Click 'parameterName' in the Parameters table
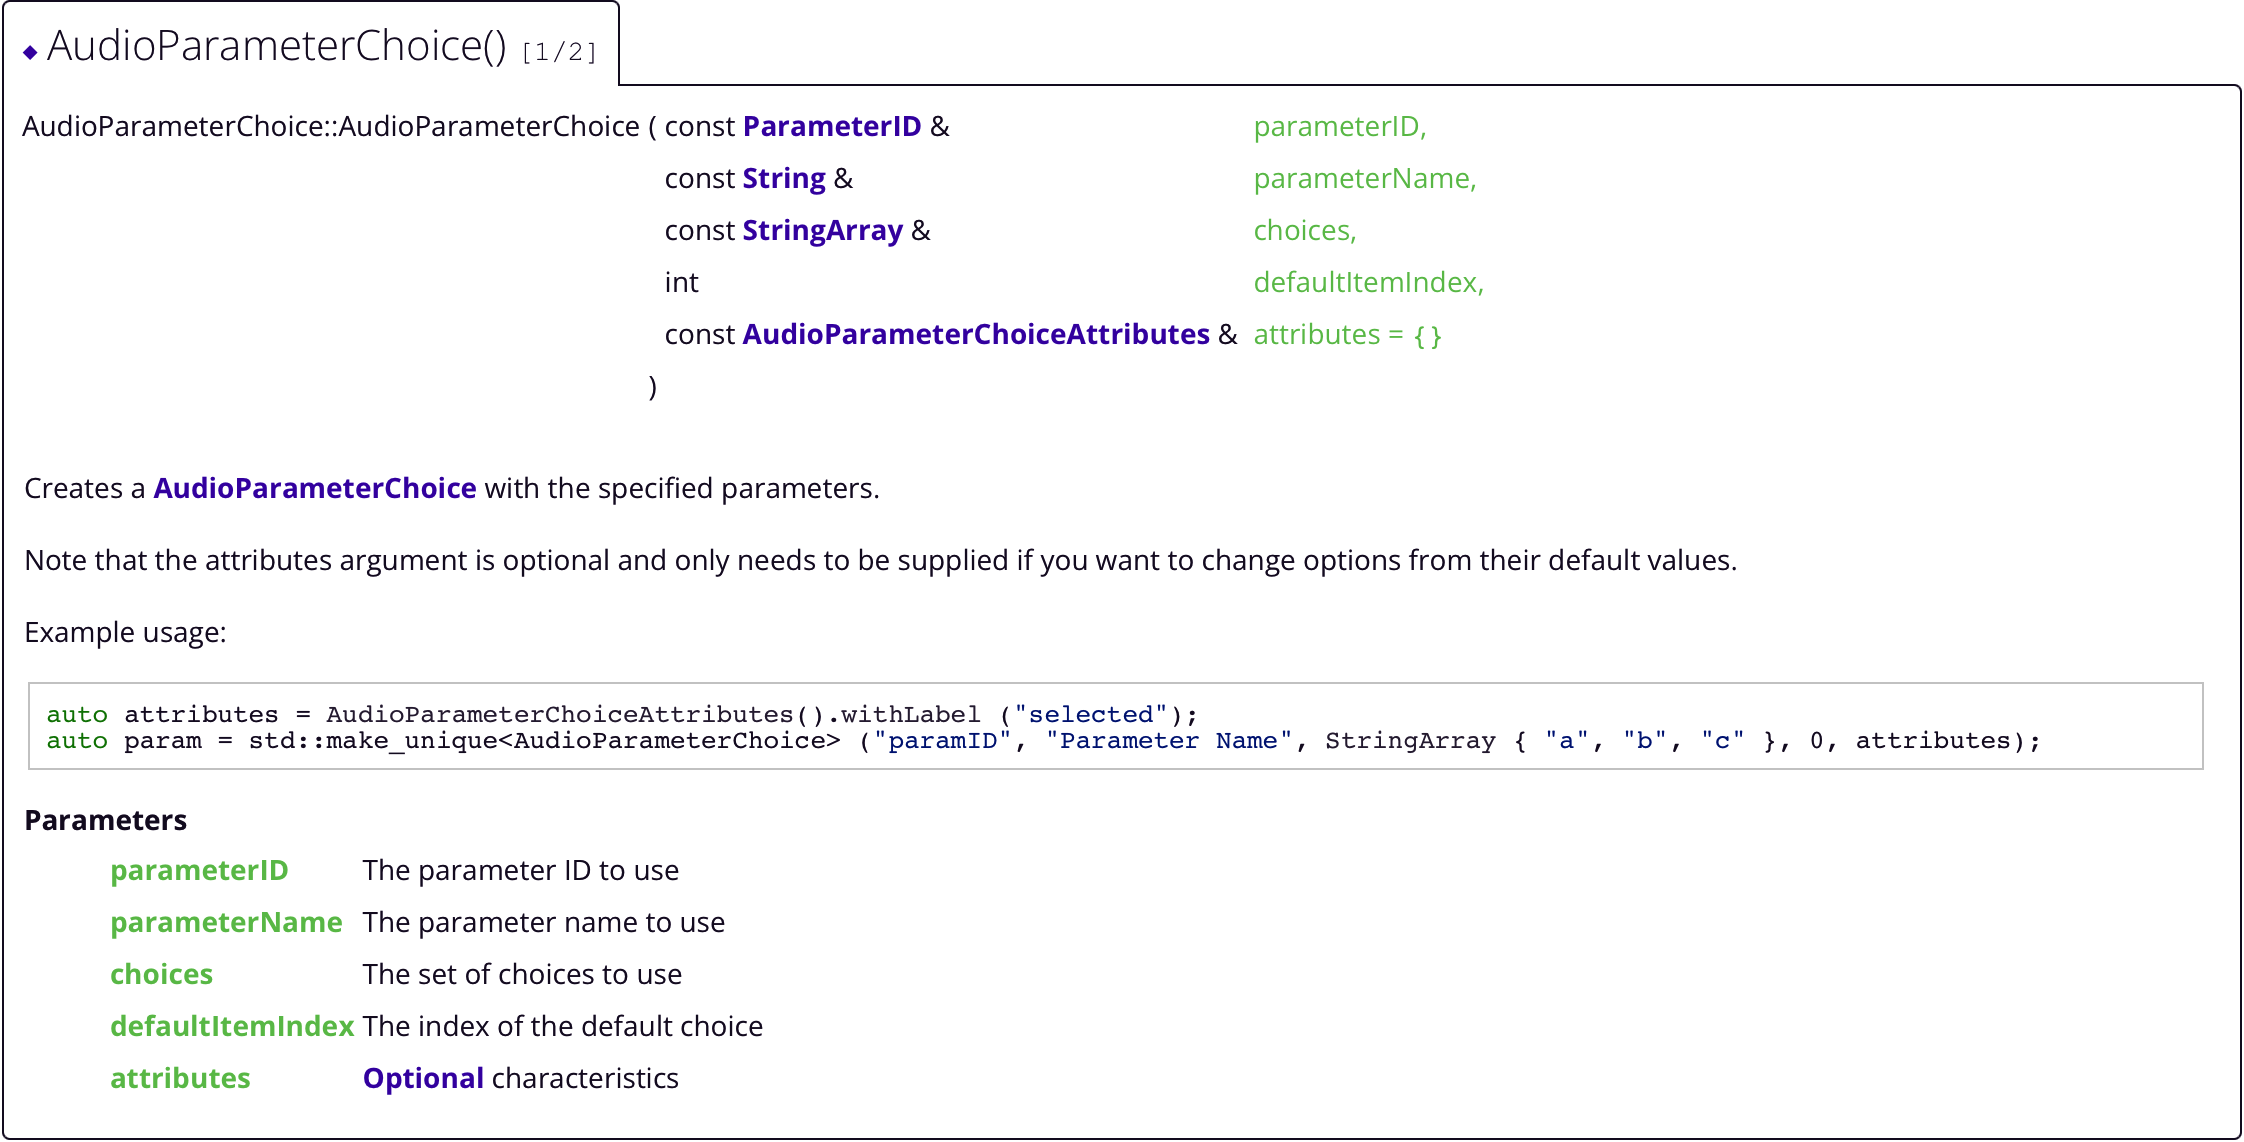The image size is (2244, 1142). point(226,922)
